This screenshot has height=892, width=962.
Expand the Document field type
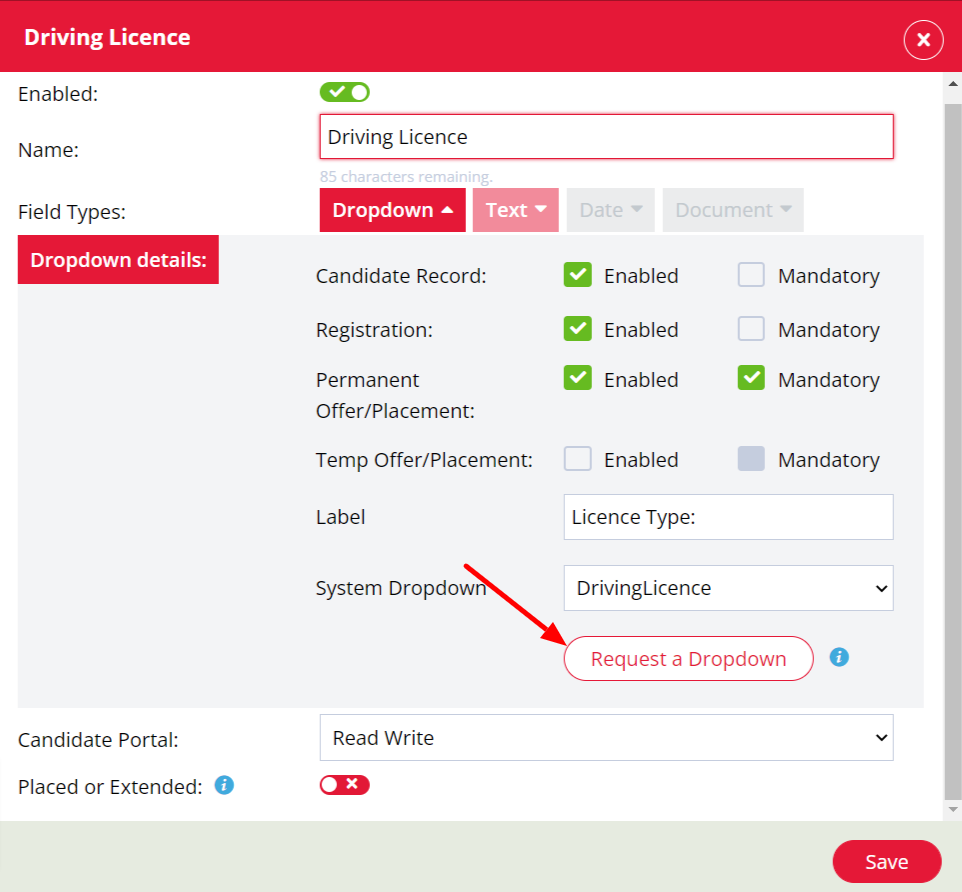point(733,210)
